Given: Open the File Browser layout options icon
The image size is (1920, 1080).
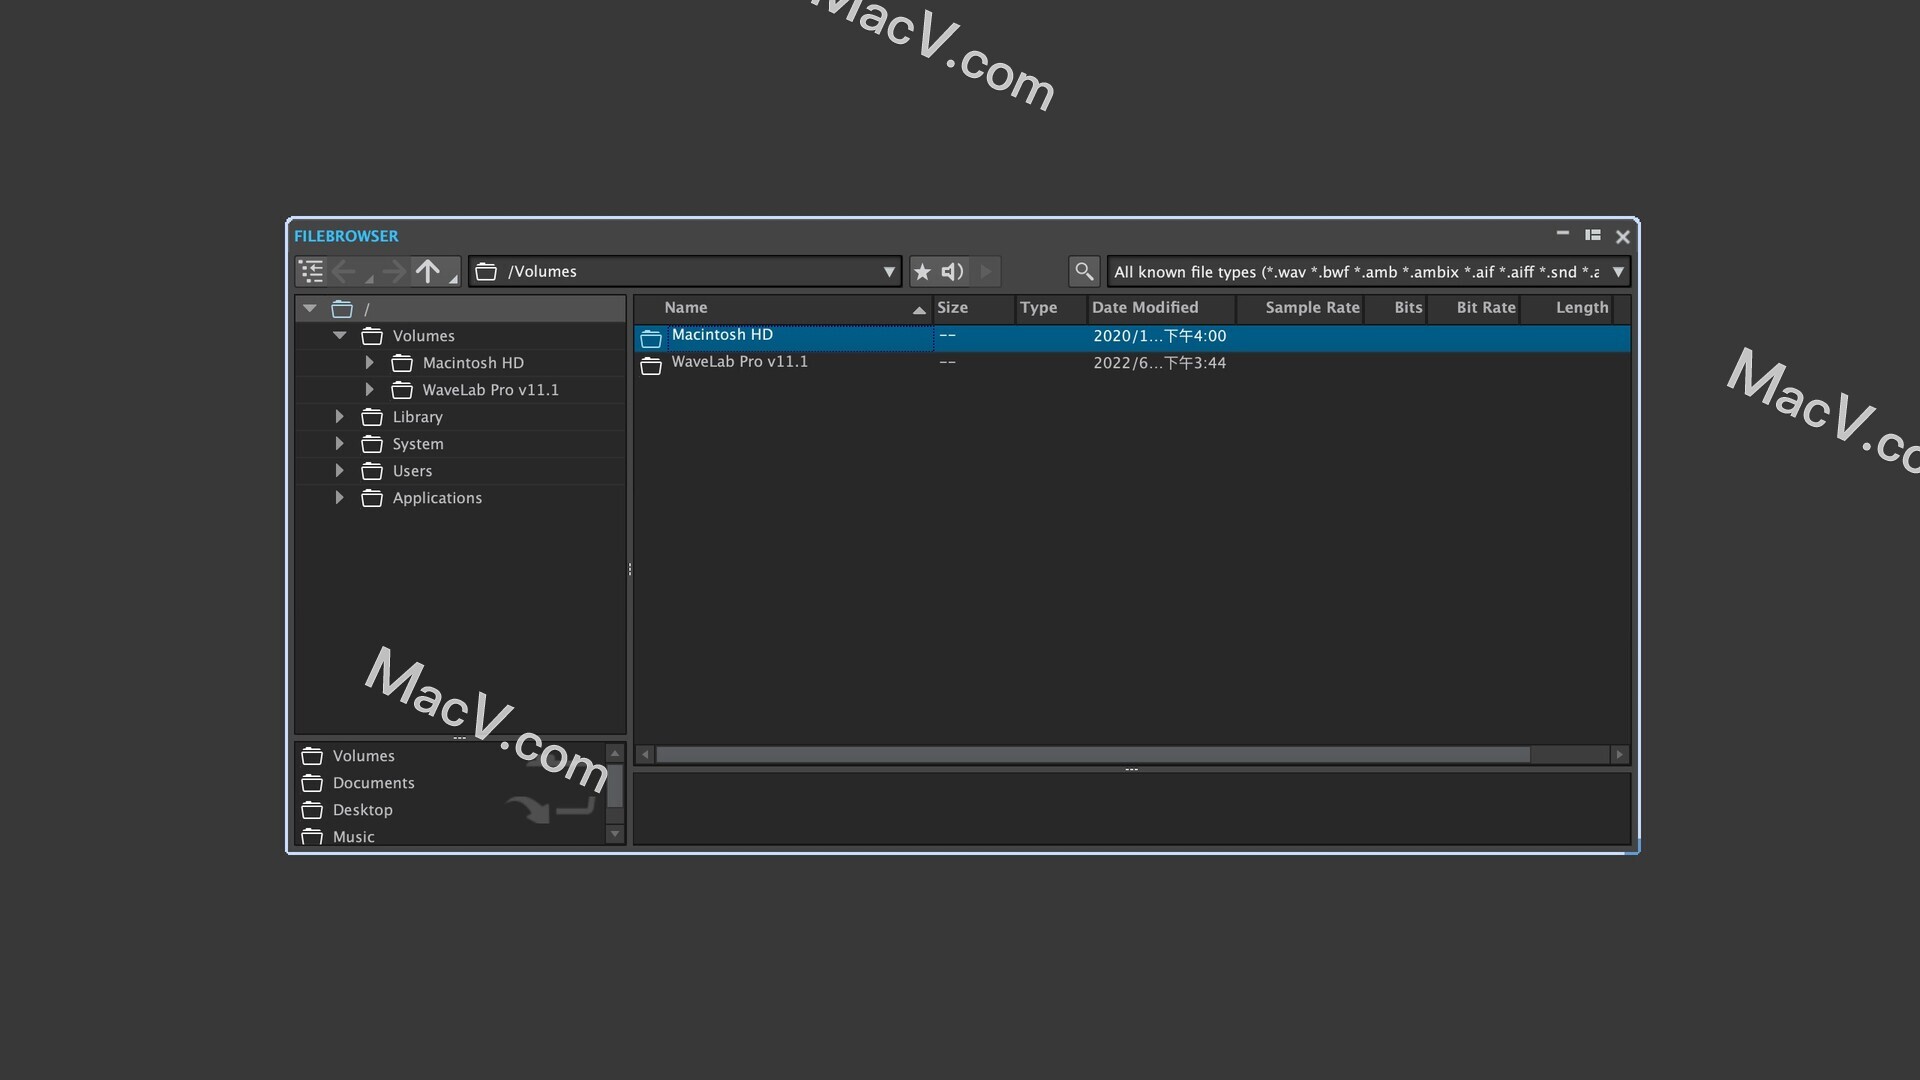Looking at the screenshot, I should click(1593, 236).
